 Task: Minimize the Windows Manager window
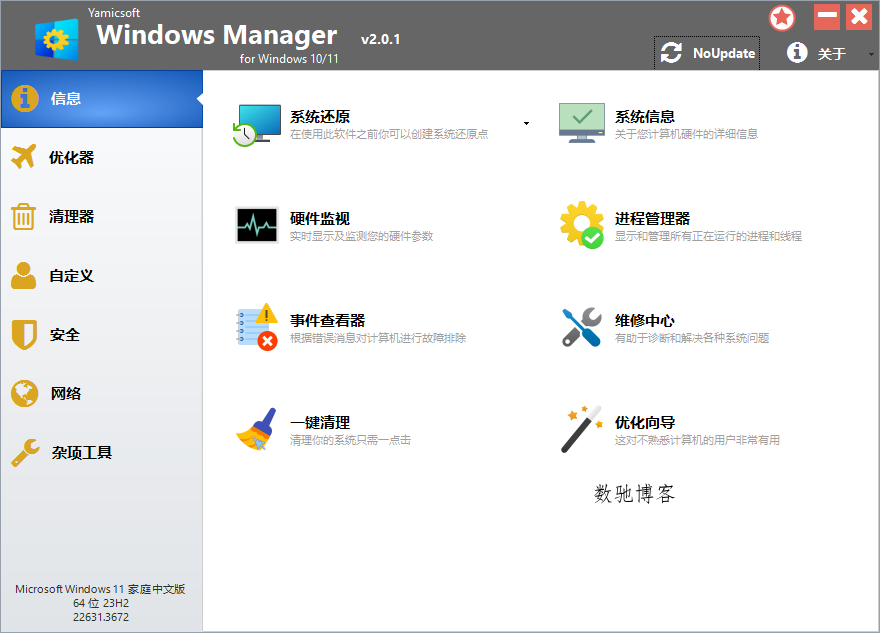827,17
